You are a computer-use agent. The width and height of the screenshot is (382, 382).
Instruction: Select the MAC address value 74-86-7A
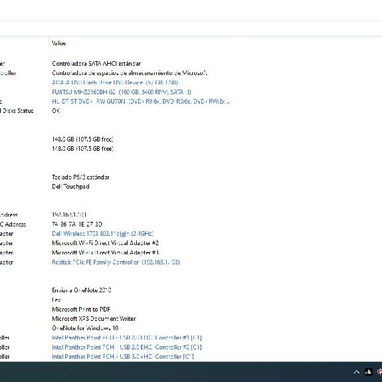(77, 224)
